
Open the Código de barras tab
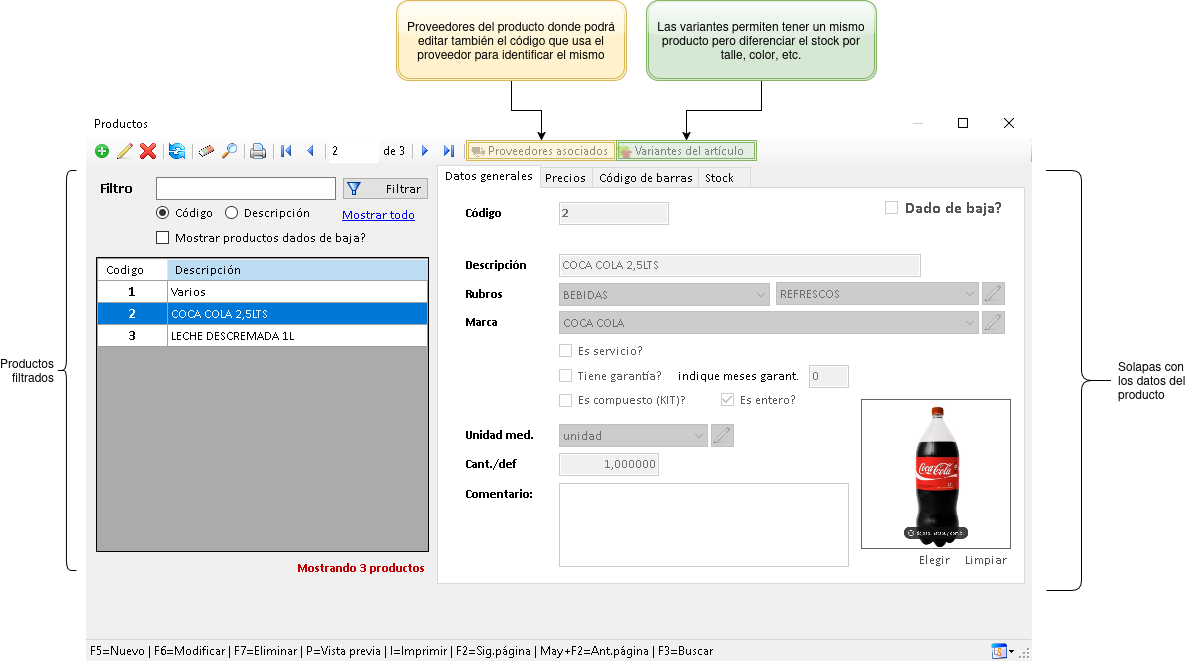[645, 178]
